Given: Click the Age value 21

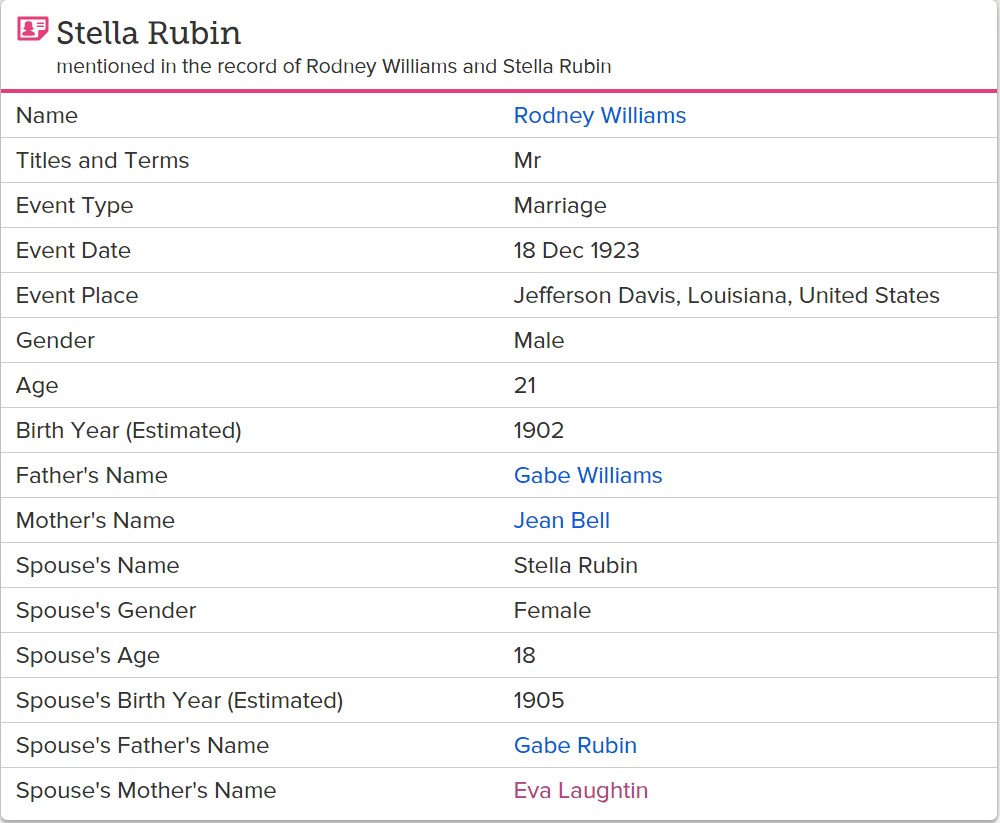Looking at the screenshot, I should click(524, 385).
